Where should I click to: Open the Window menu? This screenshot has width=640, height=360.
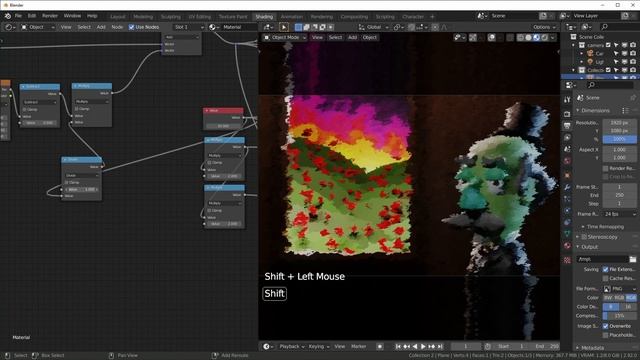[72, 16]
